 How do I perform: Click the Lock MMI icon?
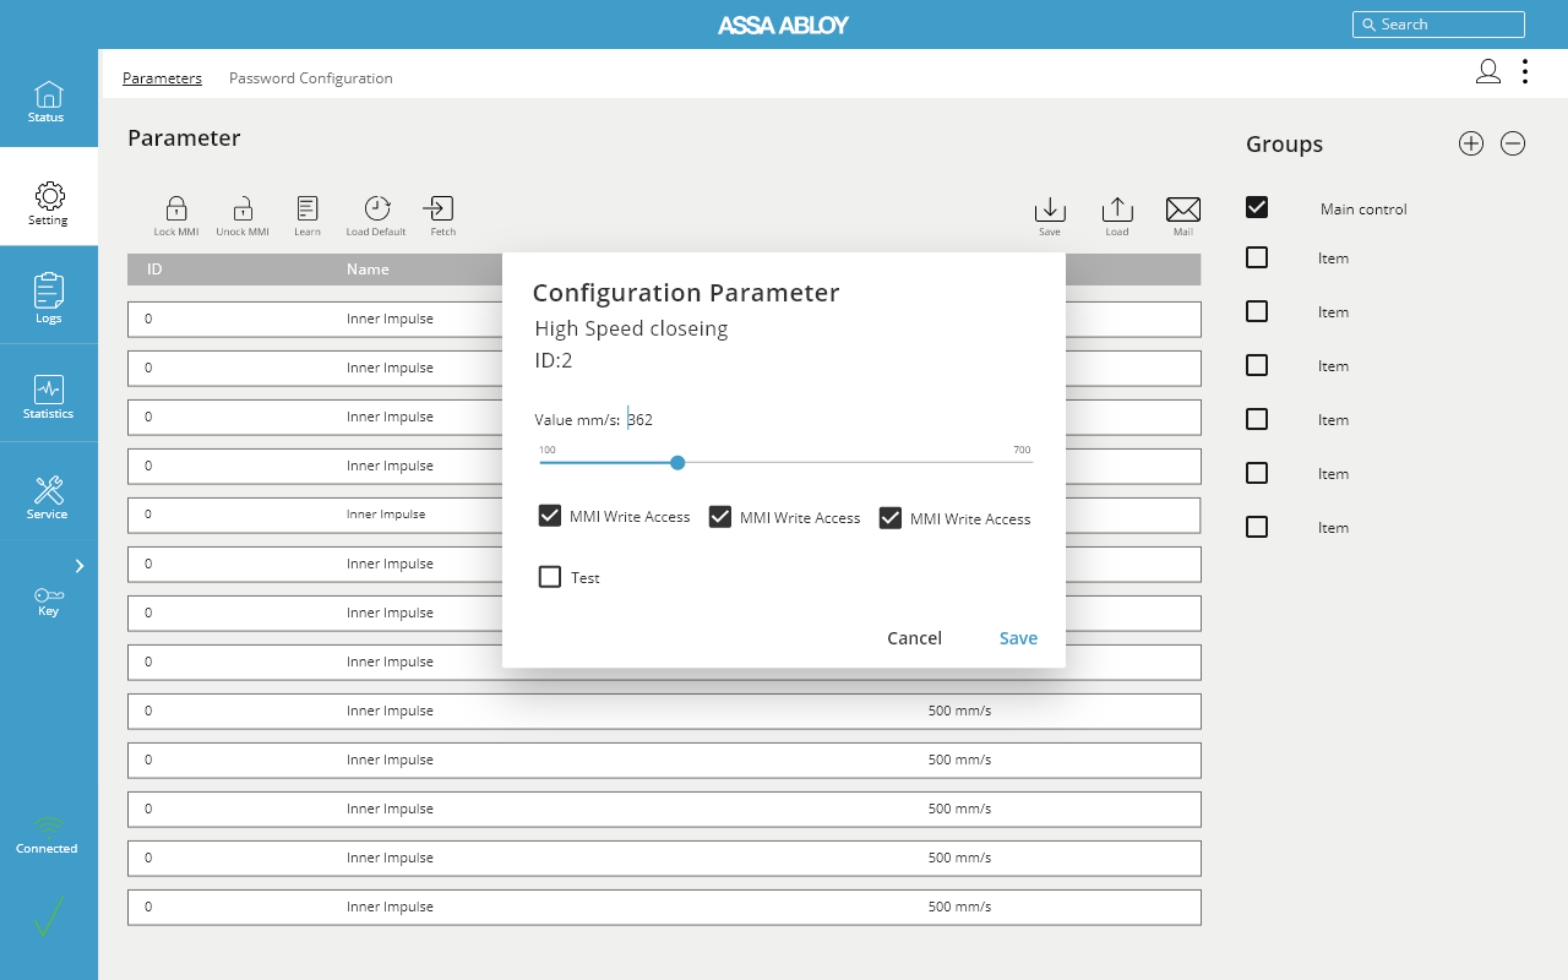(176, 209)
